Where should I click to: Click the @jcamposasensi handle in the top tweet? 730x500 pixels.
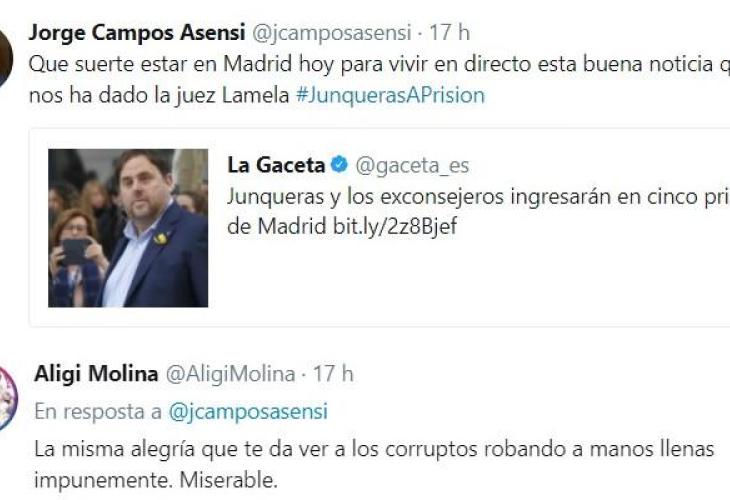[331, 33]
